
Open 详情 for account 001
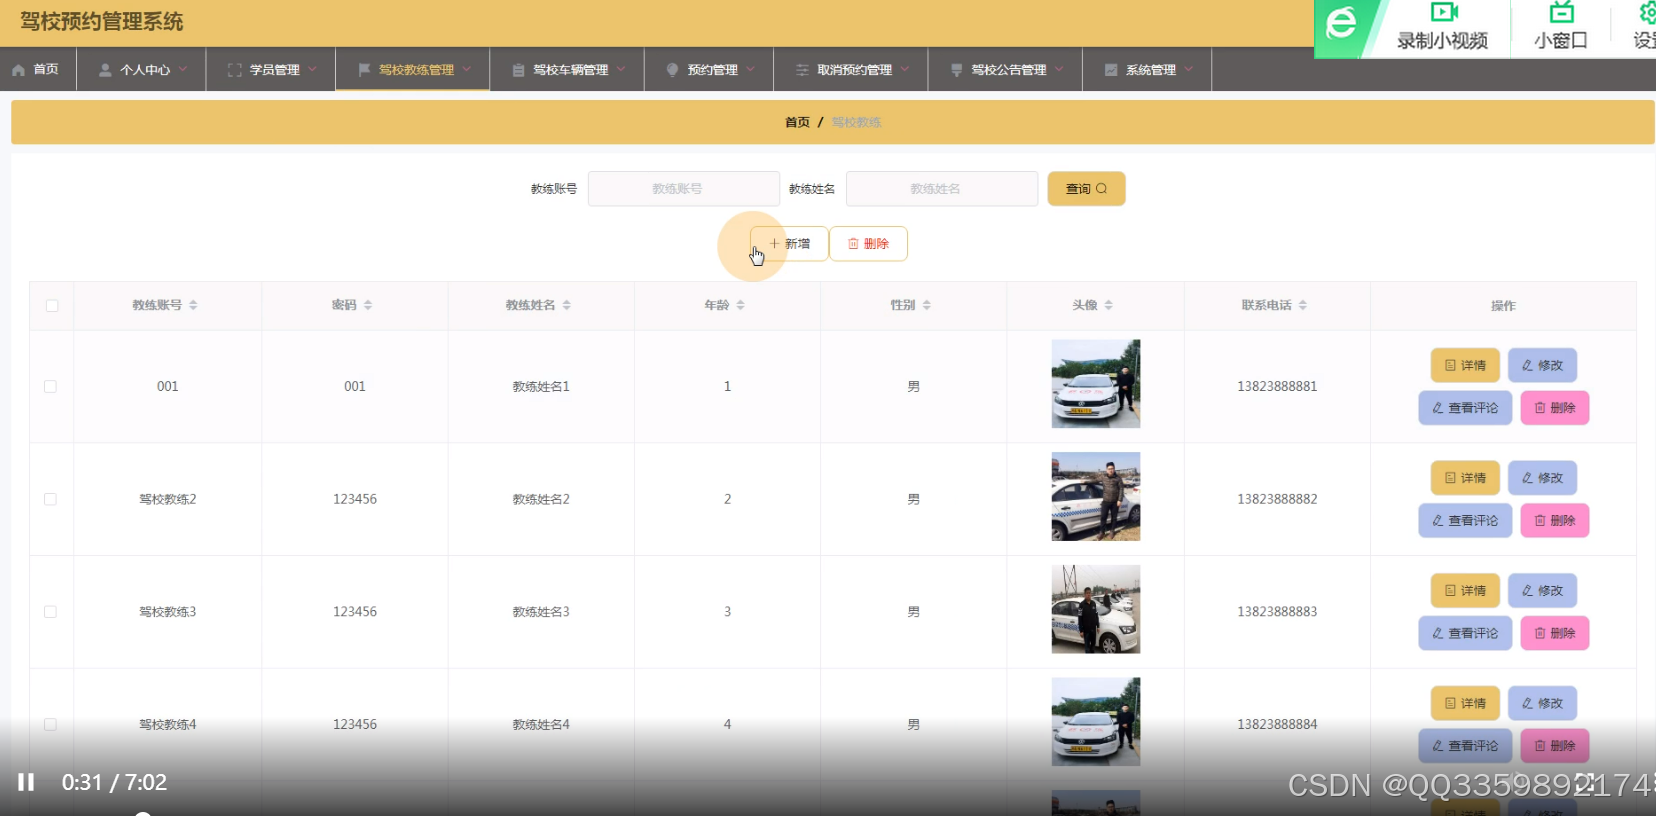1465,365
